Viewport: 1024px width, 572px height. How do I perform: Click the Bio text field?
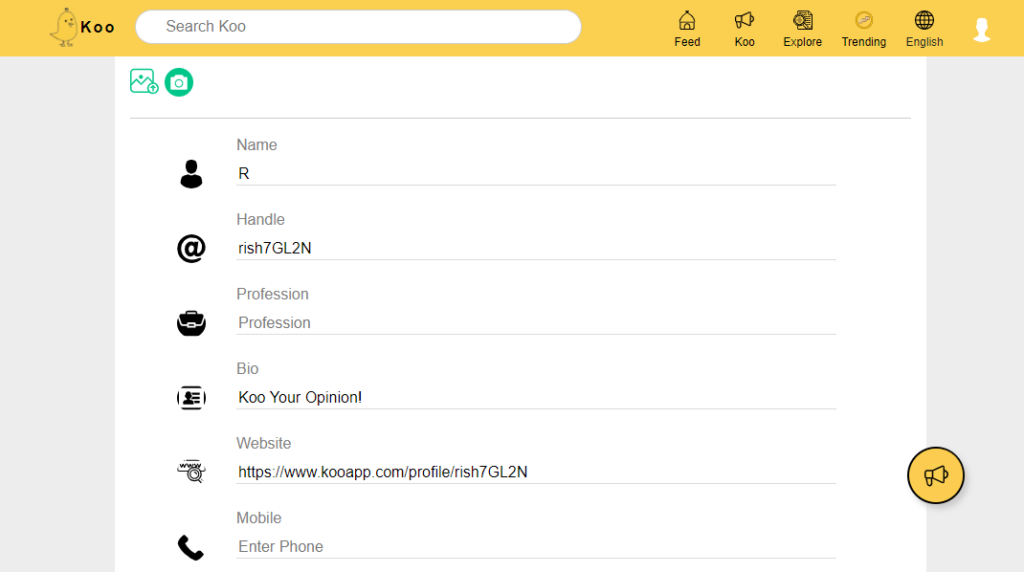pyautogui.click(x=535, y=397)
